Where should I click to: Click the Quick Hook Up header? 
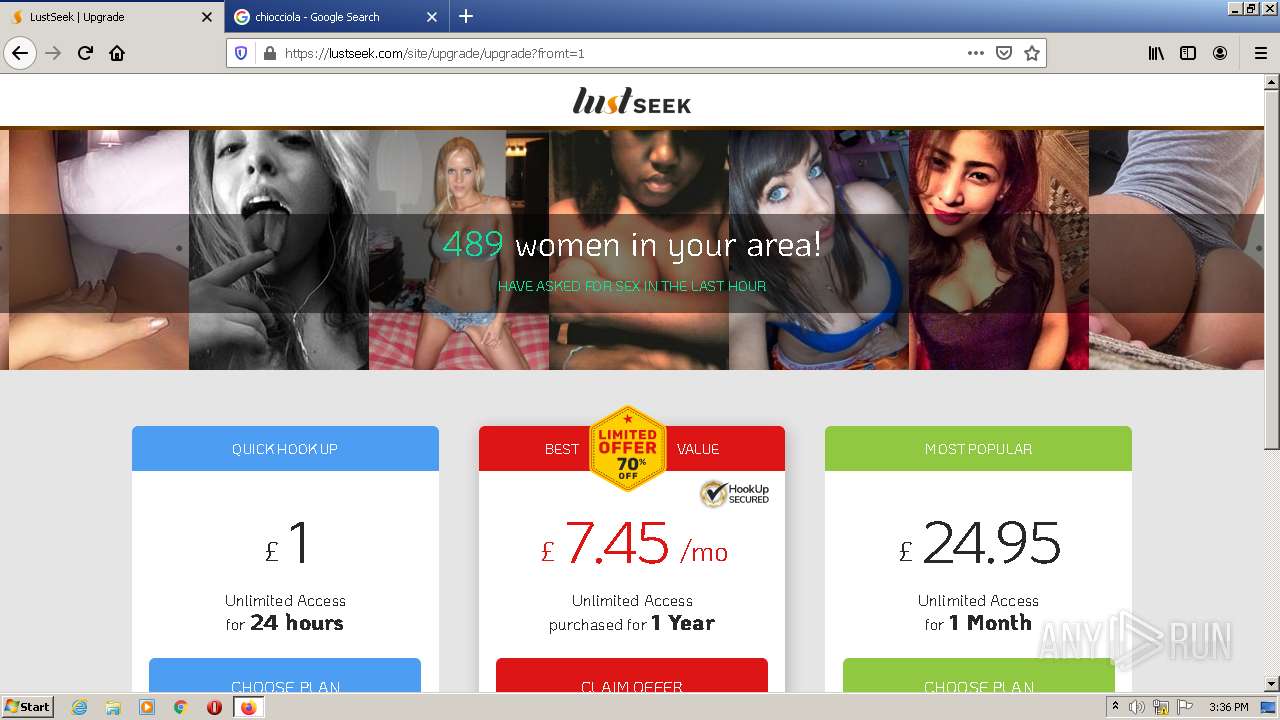(x=285, y=449)
